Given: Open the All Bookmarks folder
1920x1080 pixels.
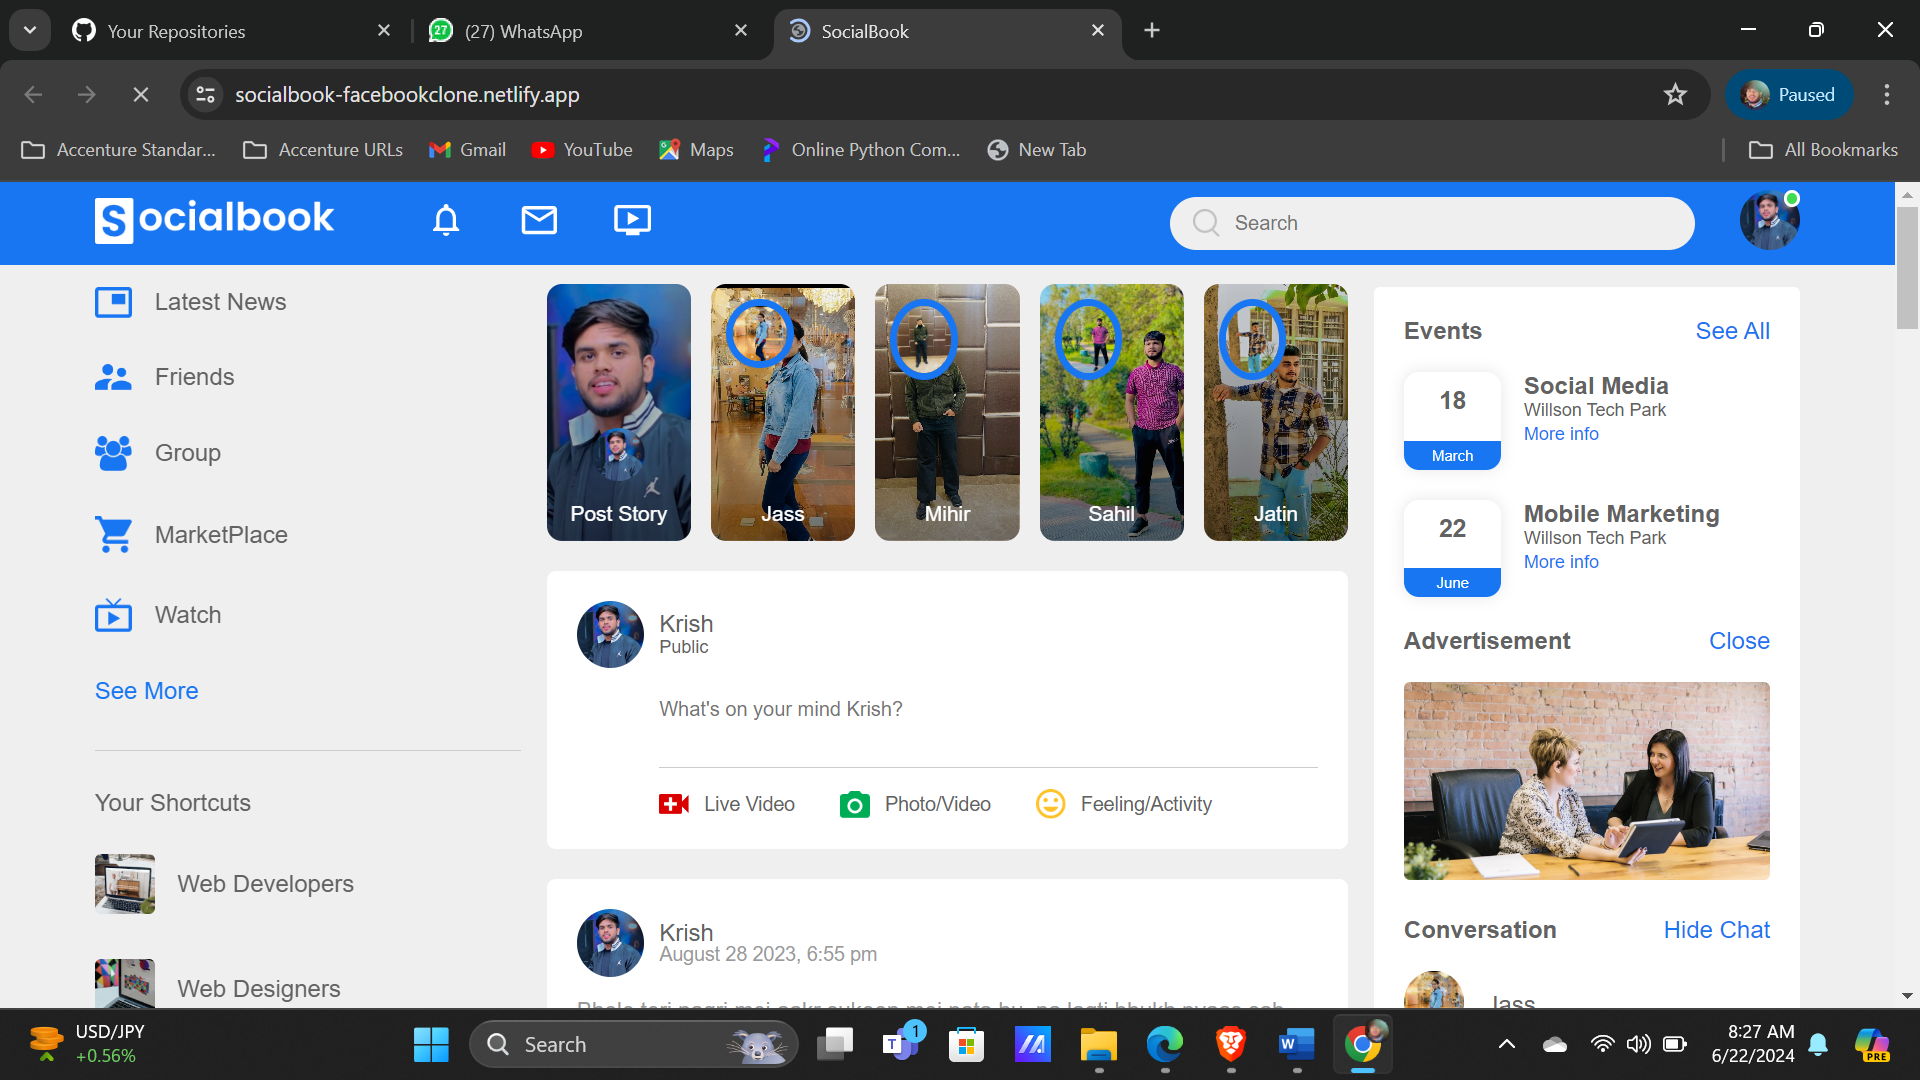Looking at the screenshot, I should click(1822, 150).
